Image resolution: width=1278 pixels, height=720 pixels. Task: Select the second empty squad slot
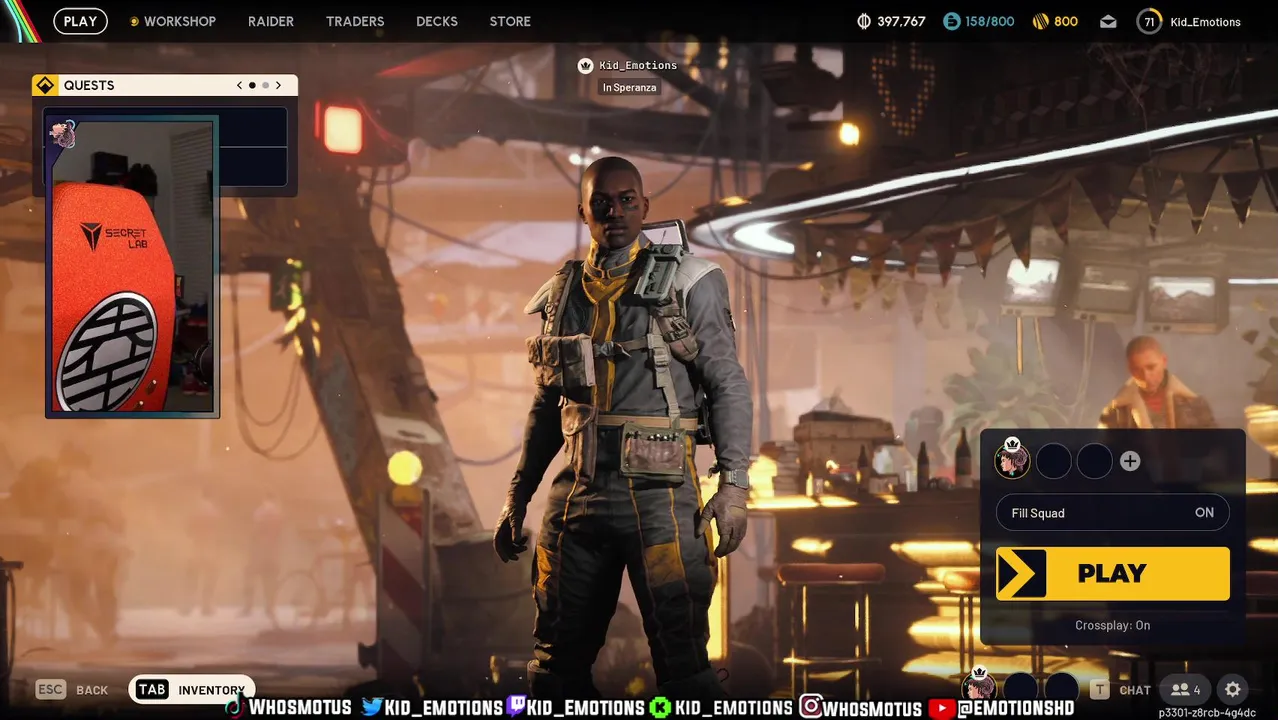coord(1054,461)
